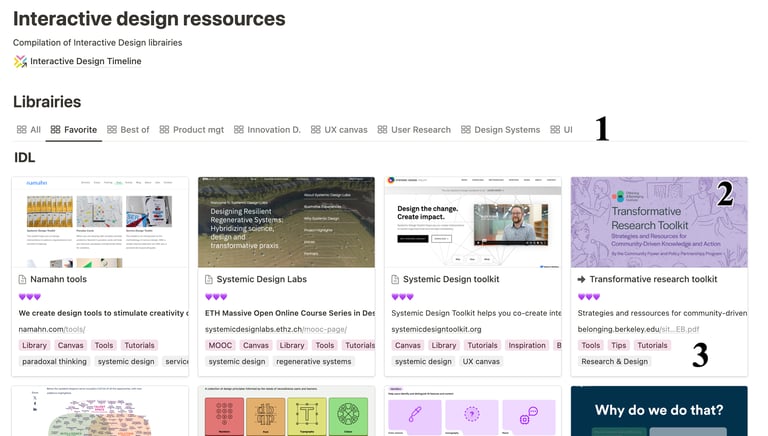This screenshot has height=436, width=768.
Task: Click the Tools tag on Transformative research toolkit
Action: tap(591, 345)
